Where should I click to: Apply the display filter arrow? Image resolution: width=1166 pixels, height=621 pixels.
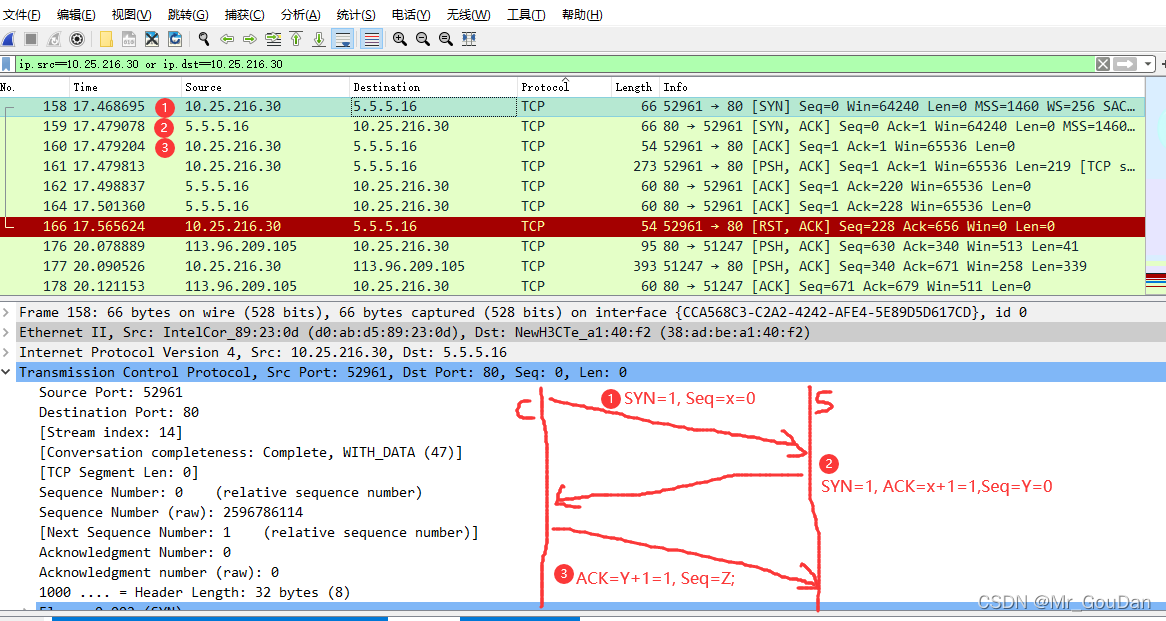tap(1125, 64)
